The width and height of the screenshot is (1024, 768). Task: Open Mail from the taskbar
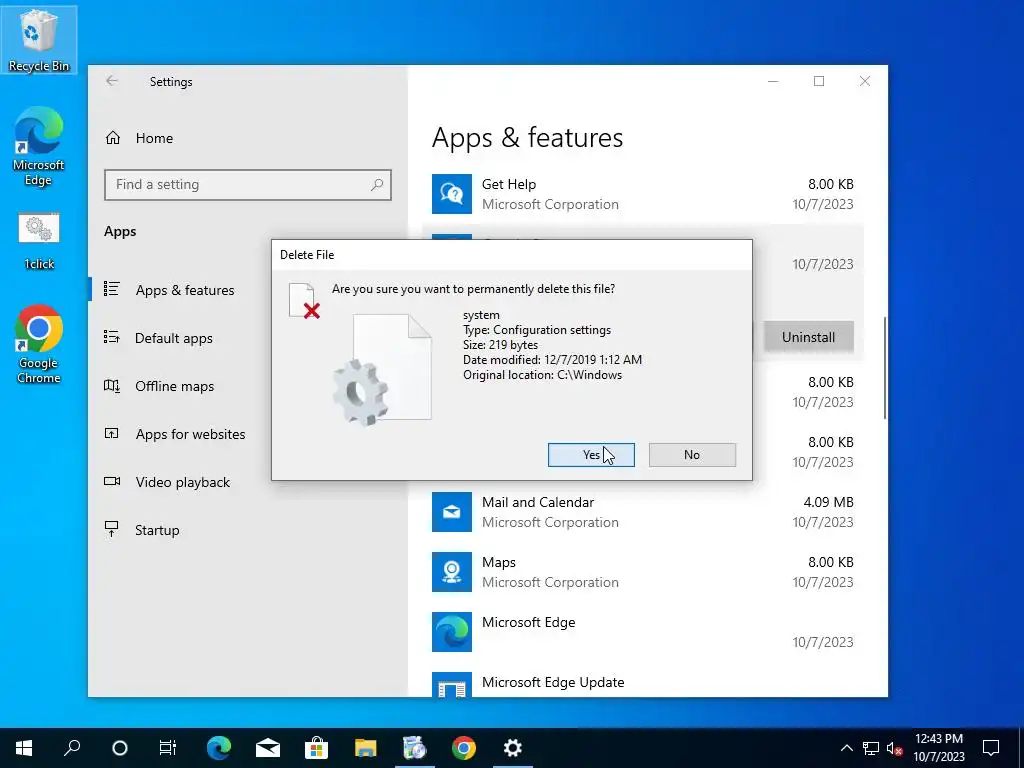[268, 748]
